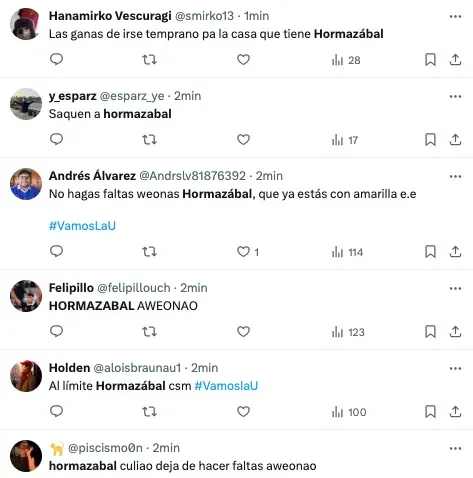Open the #VamosLaU hashtag in Andrés's tweet

pos(82,226)
